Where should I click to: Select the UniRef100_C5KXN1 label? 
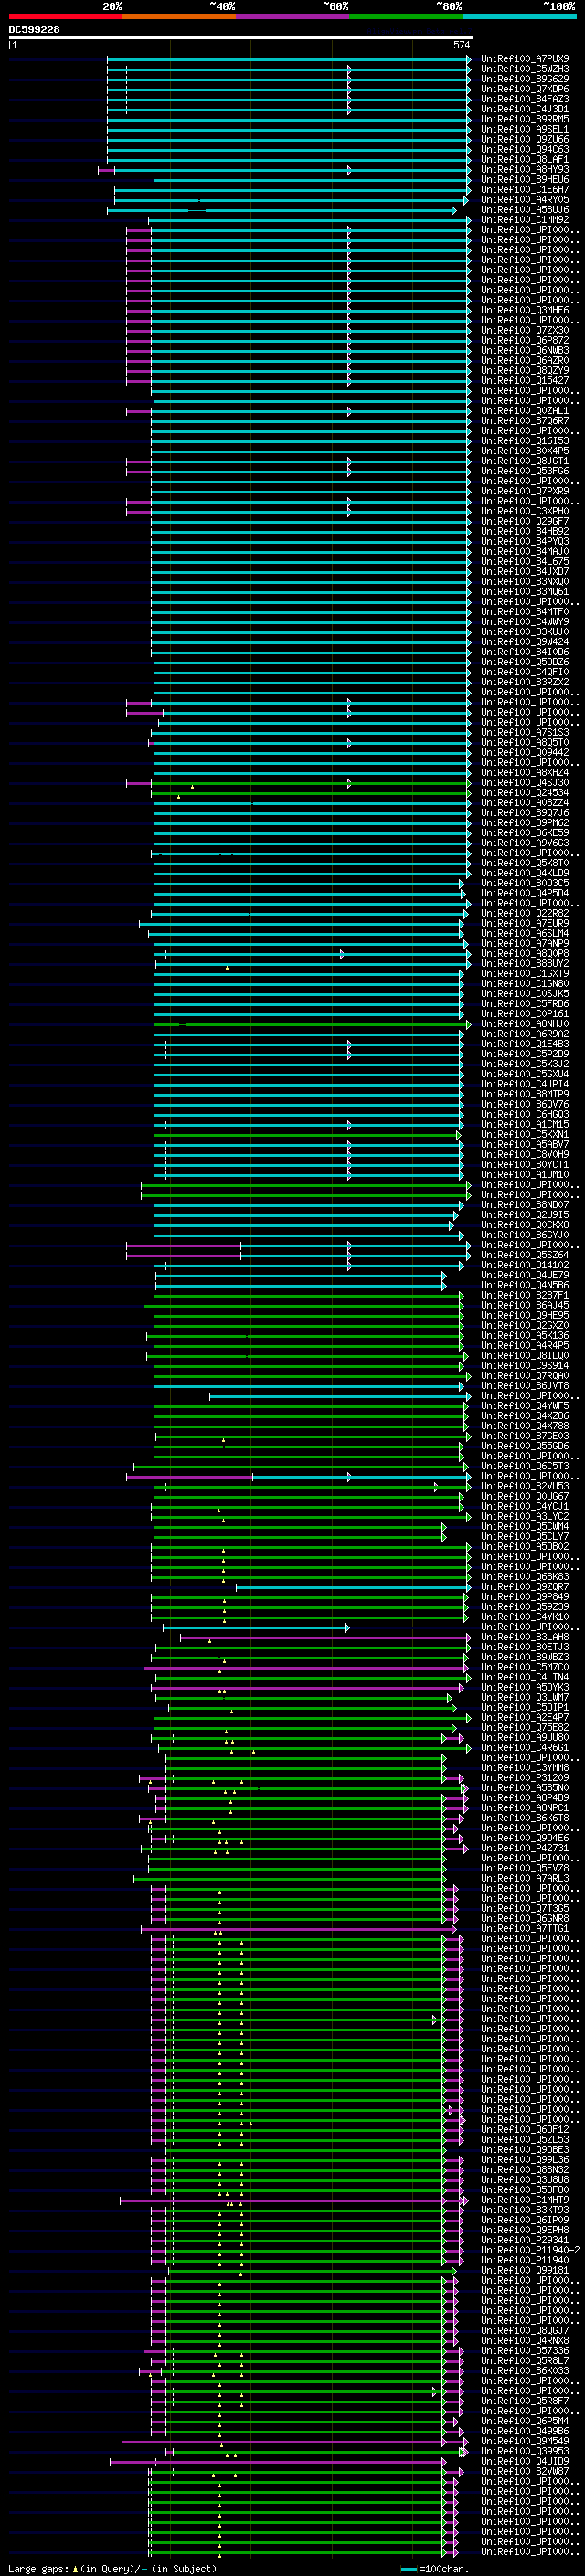[525, 1134]
